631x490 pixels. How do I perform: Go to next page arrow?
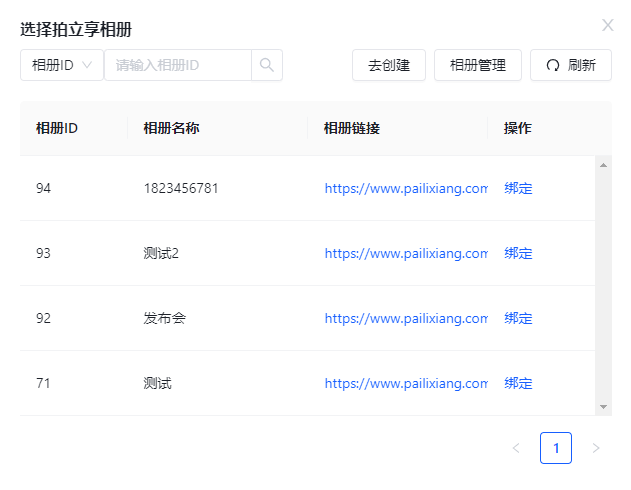click(596, 448)
